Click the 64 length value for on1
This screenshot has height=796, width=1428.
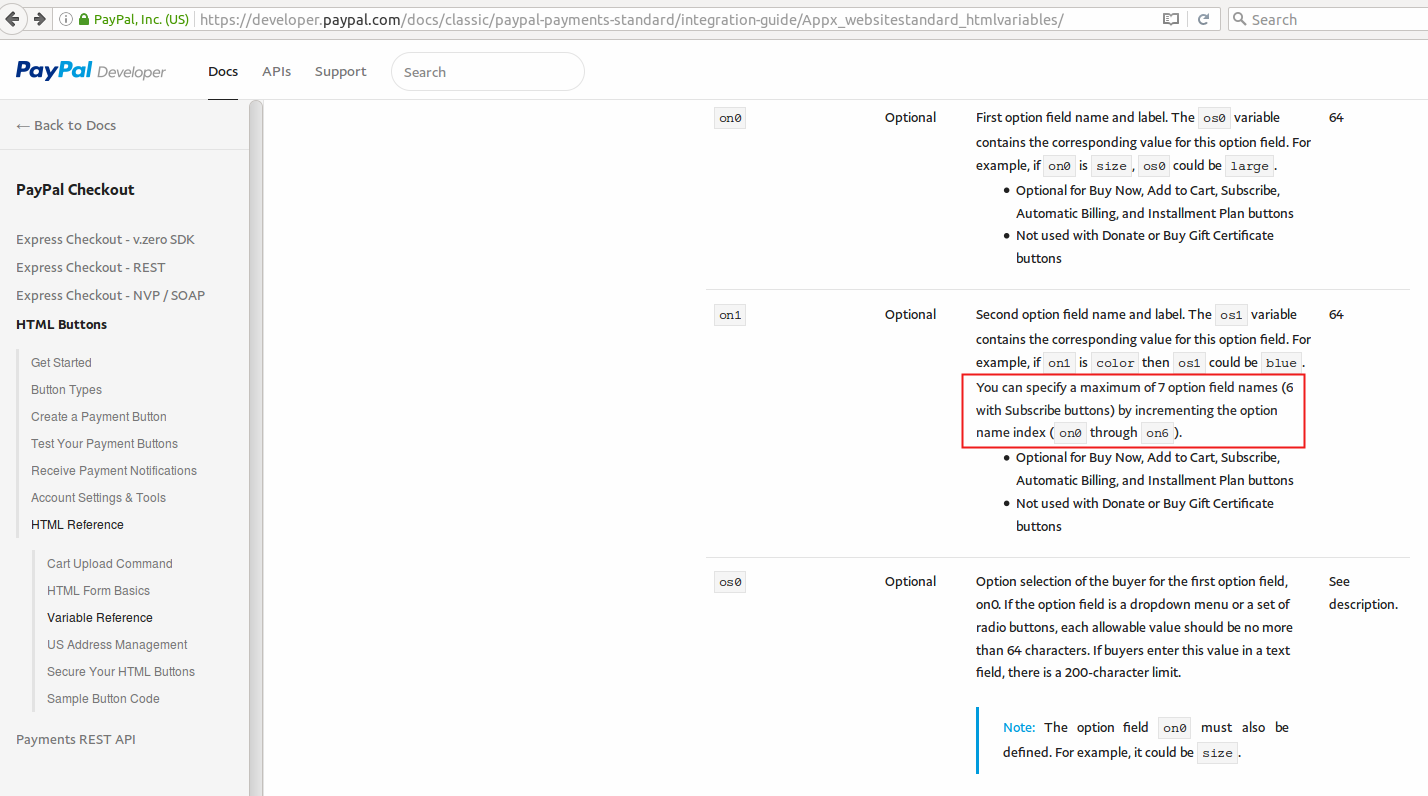click(1336, 314)
